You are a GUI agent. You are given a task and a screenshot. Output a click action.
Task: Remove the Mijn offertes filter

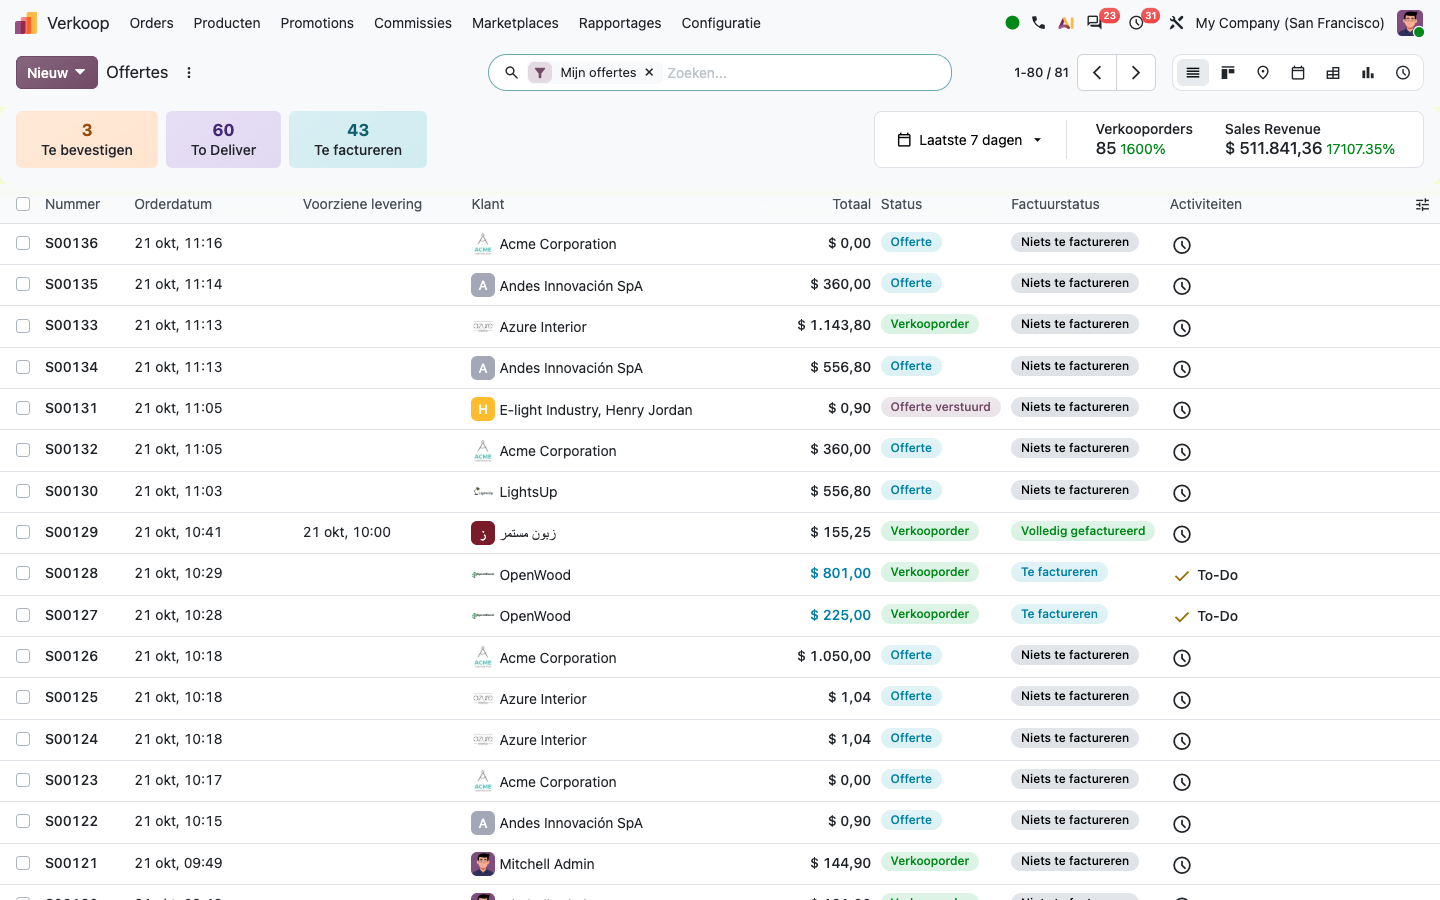pos(649,73)
